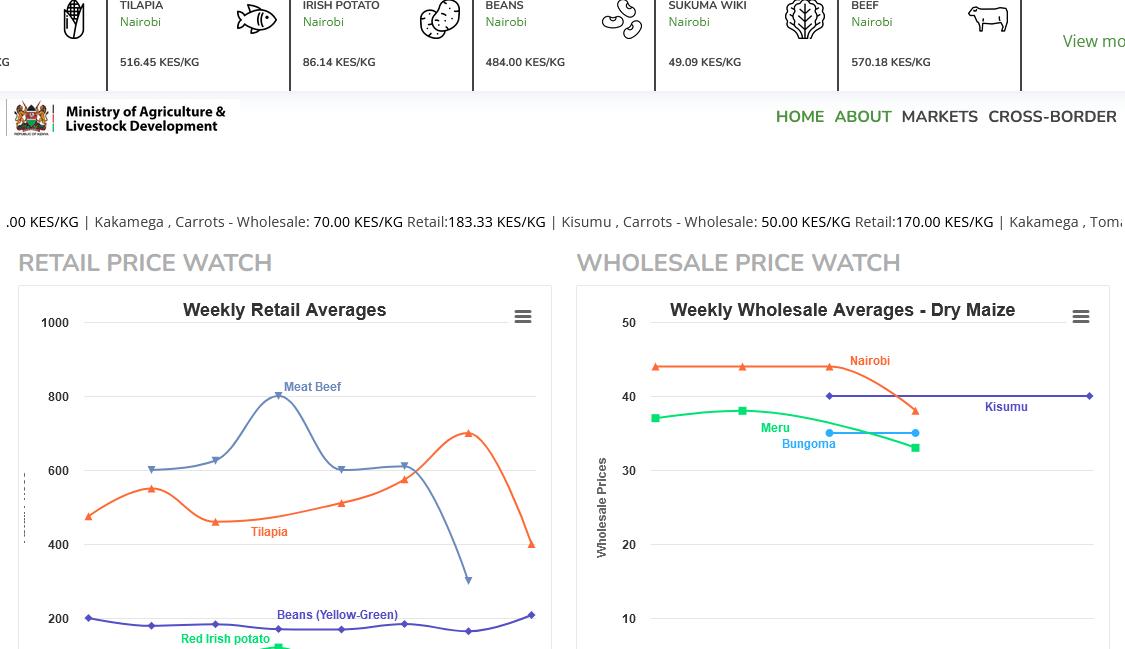
Task: Click the cow icon in Beef card
Action: point(988,19)
